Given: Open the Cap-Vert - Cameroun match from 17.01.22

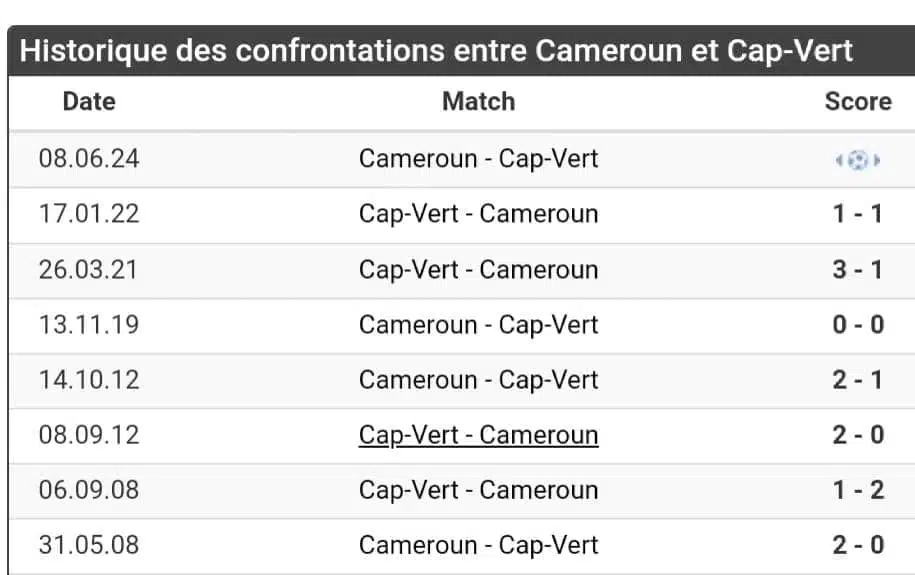Looking at the screenshot, I should tap(479, 214).
